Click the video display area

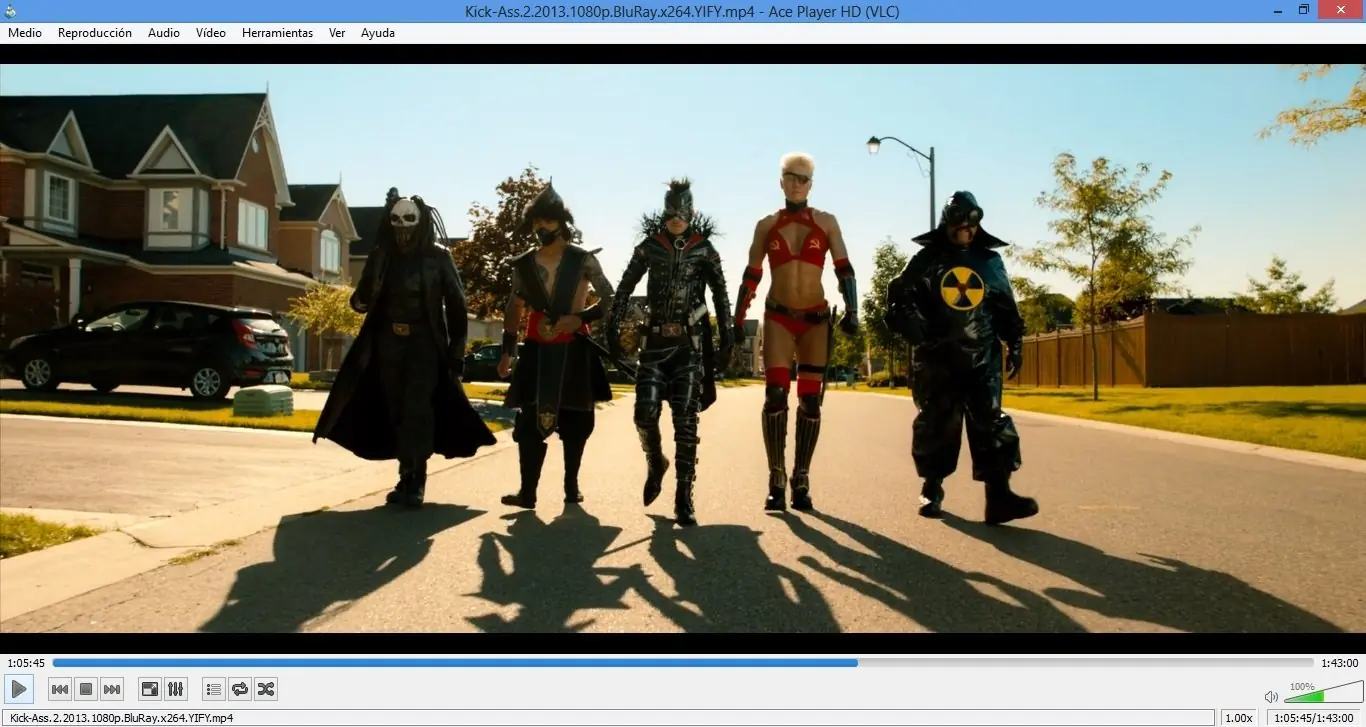coord(683,348)
